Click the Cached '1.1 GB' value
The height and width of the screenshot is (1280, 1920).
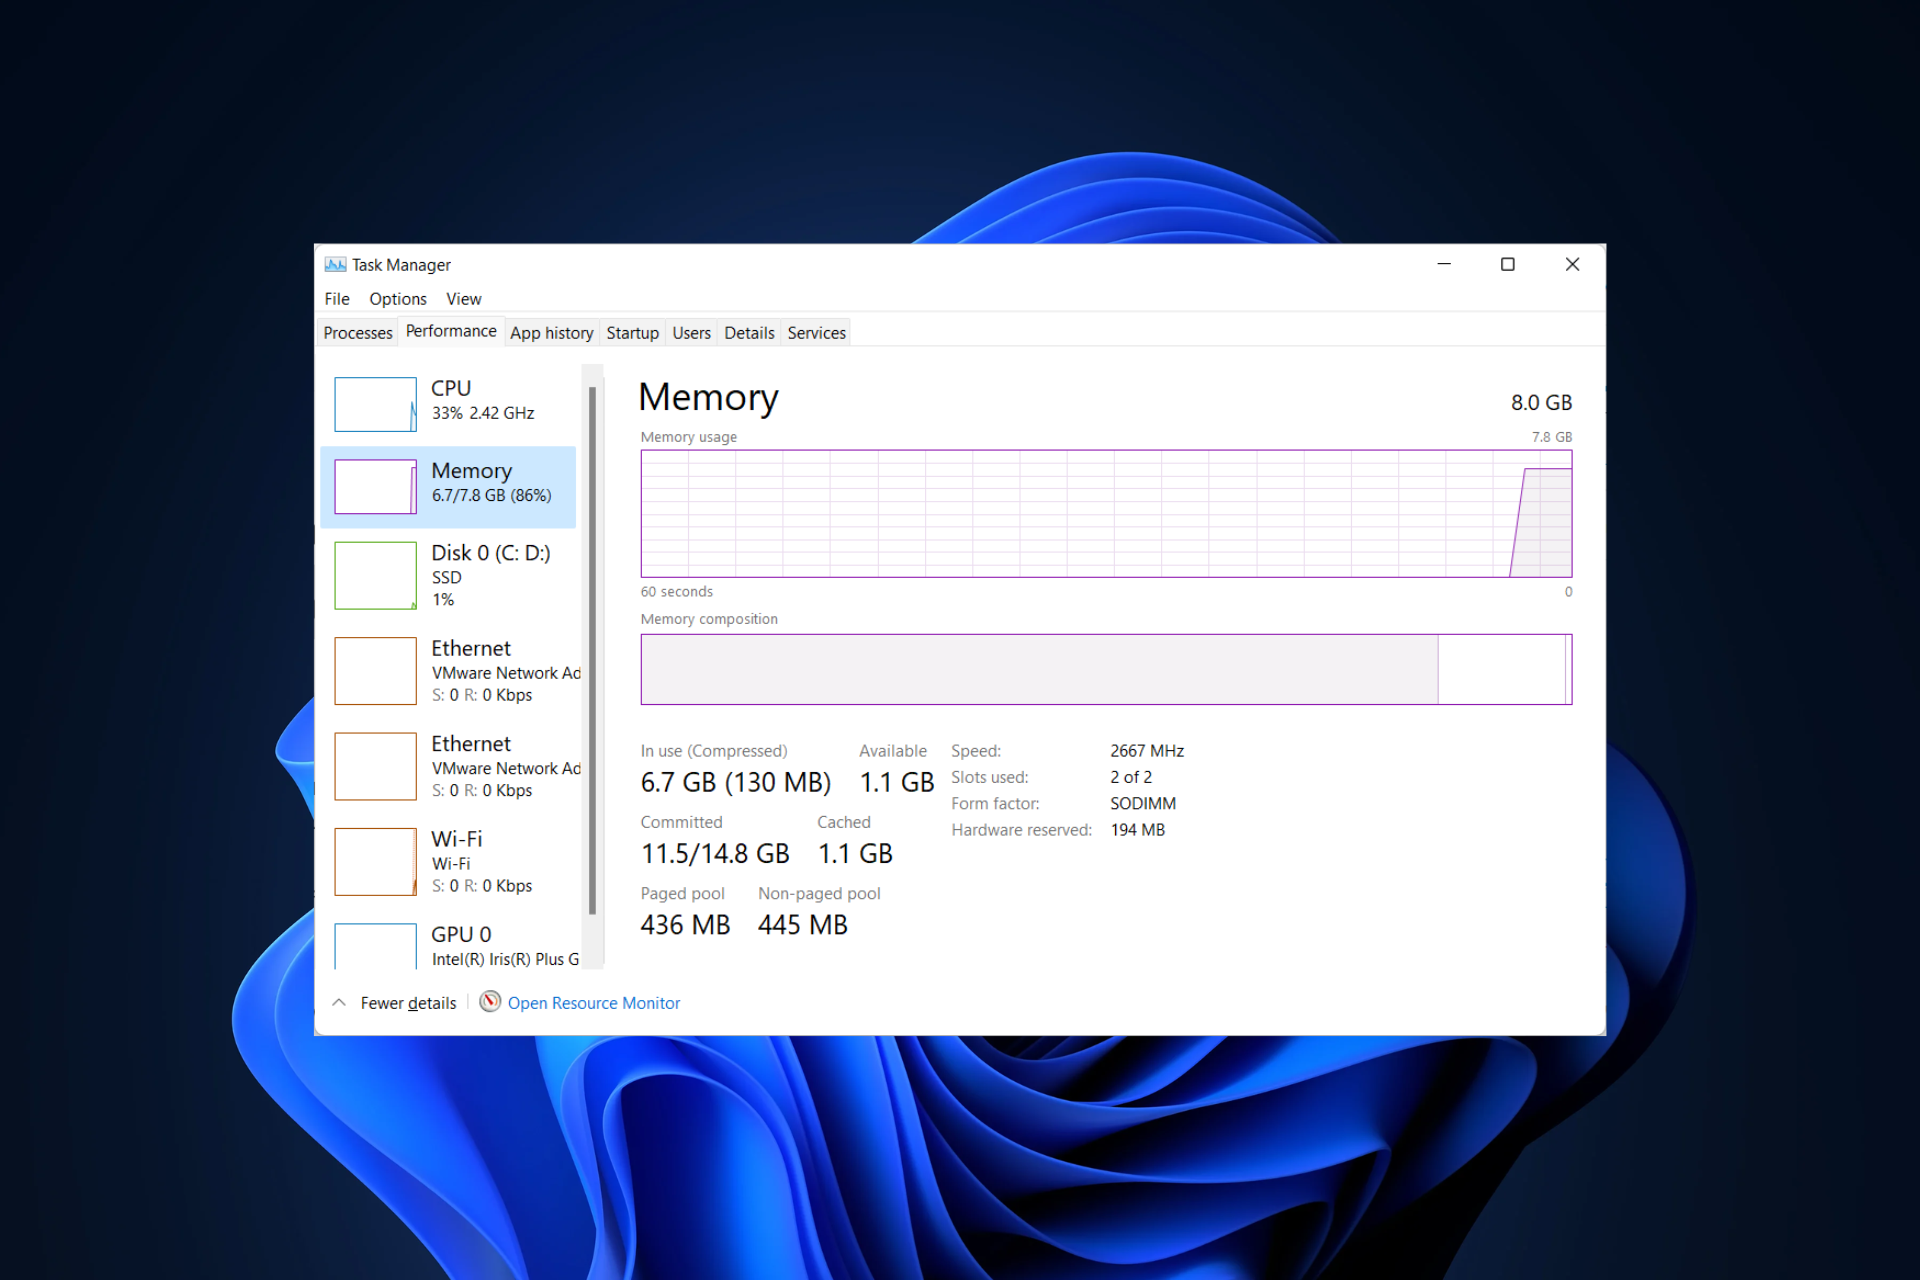pyautogui.click(x=855, y=853)
